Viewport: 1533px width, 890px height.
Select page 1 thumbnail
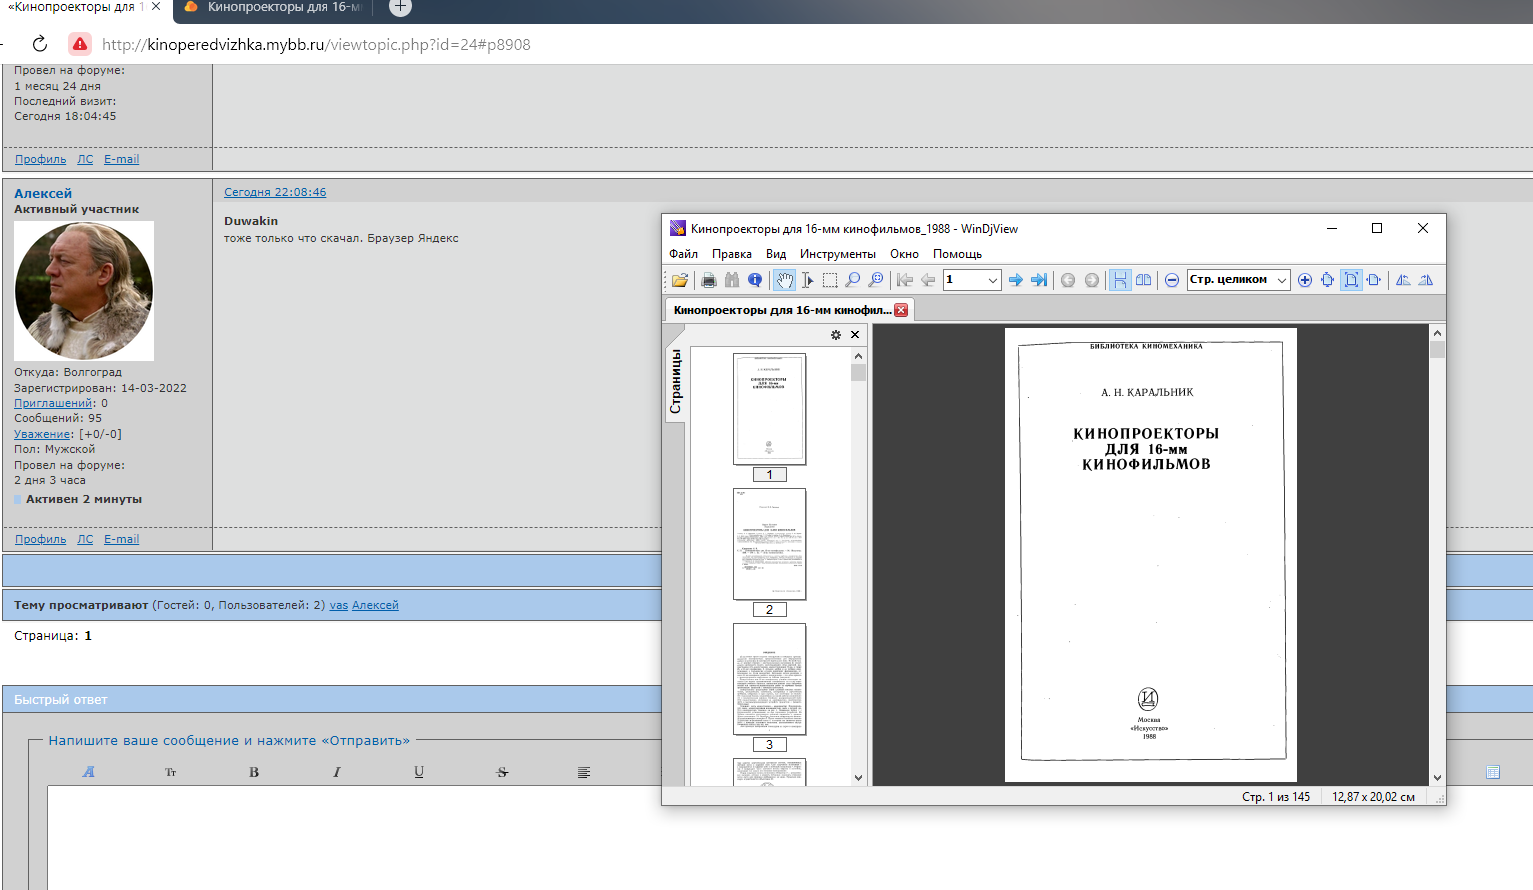(x=769, y=409)
